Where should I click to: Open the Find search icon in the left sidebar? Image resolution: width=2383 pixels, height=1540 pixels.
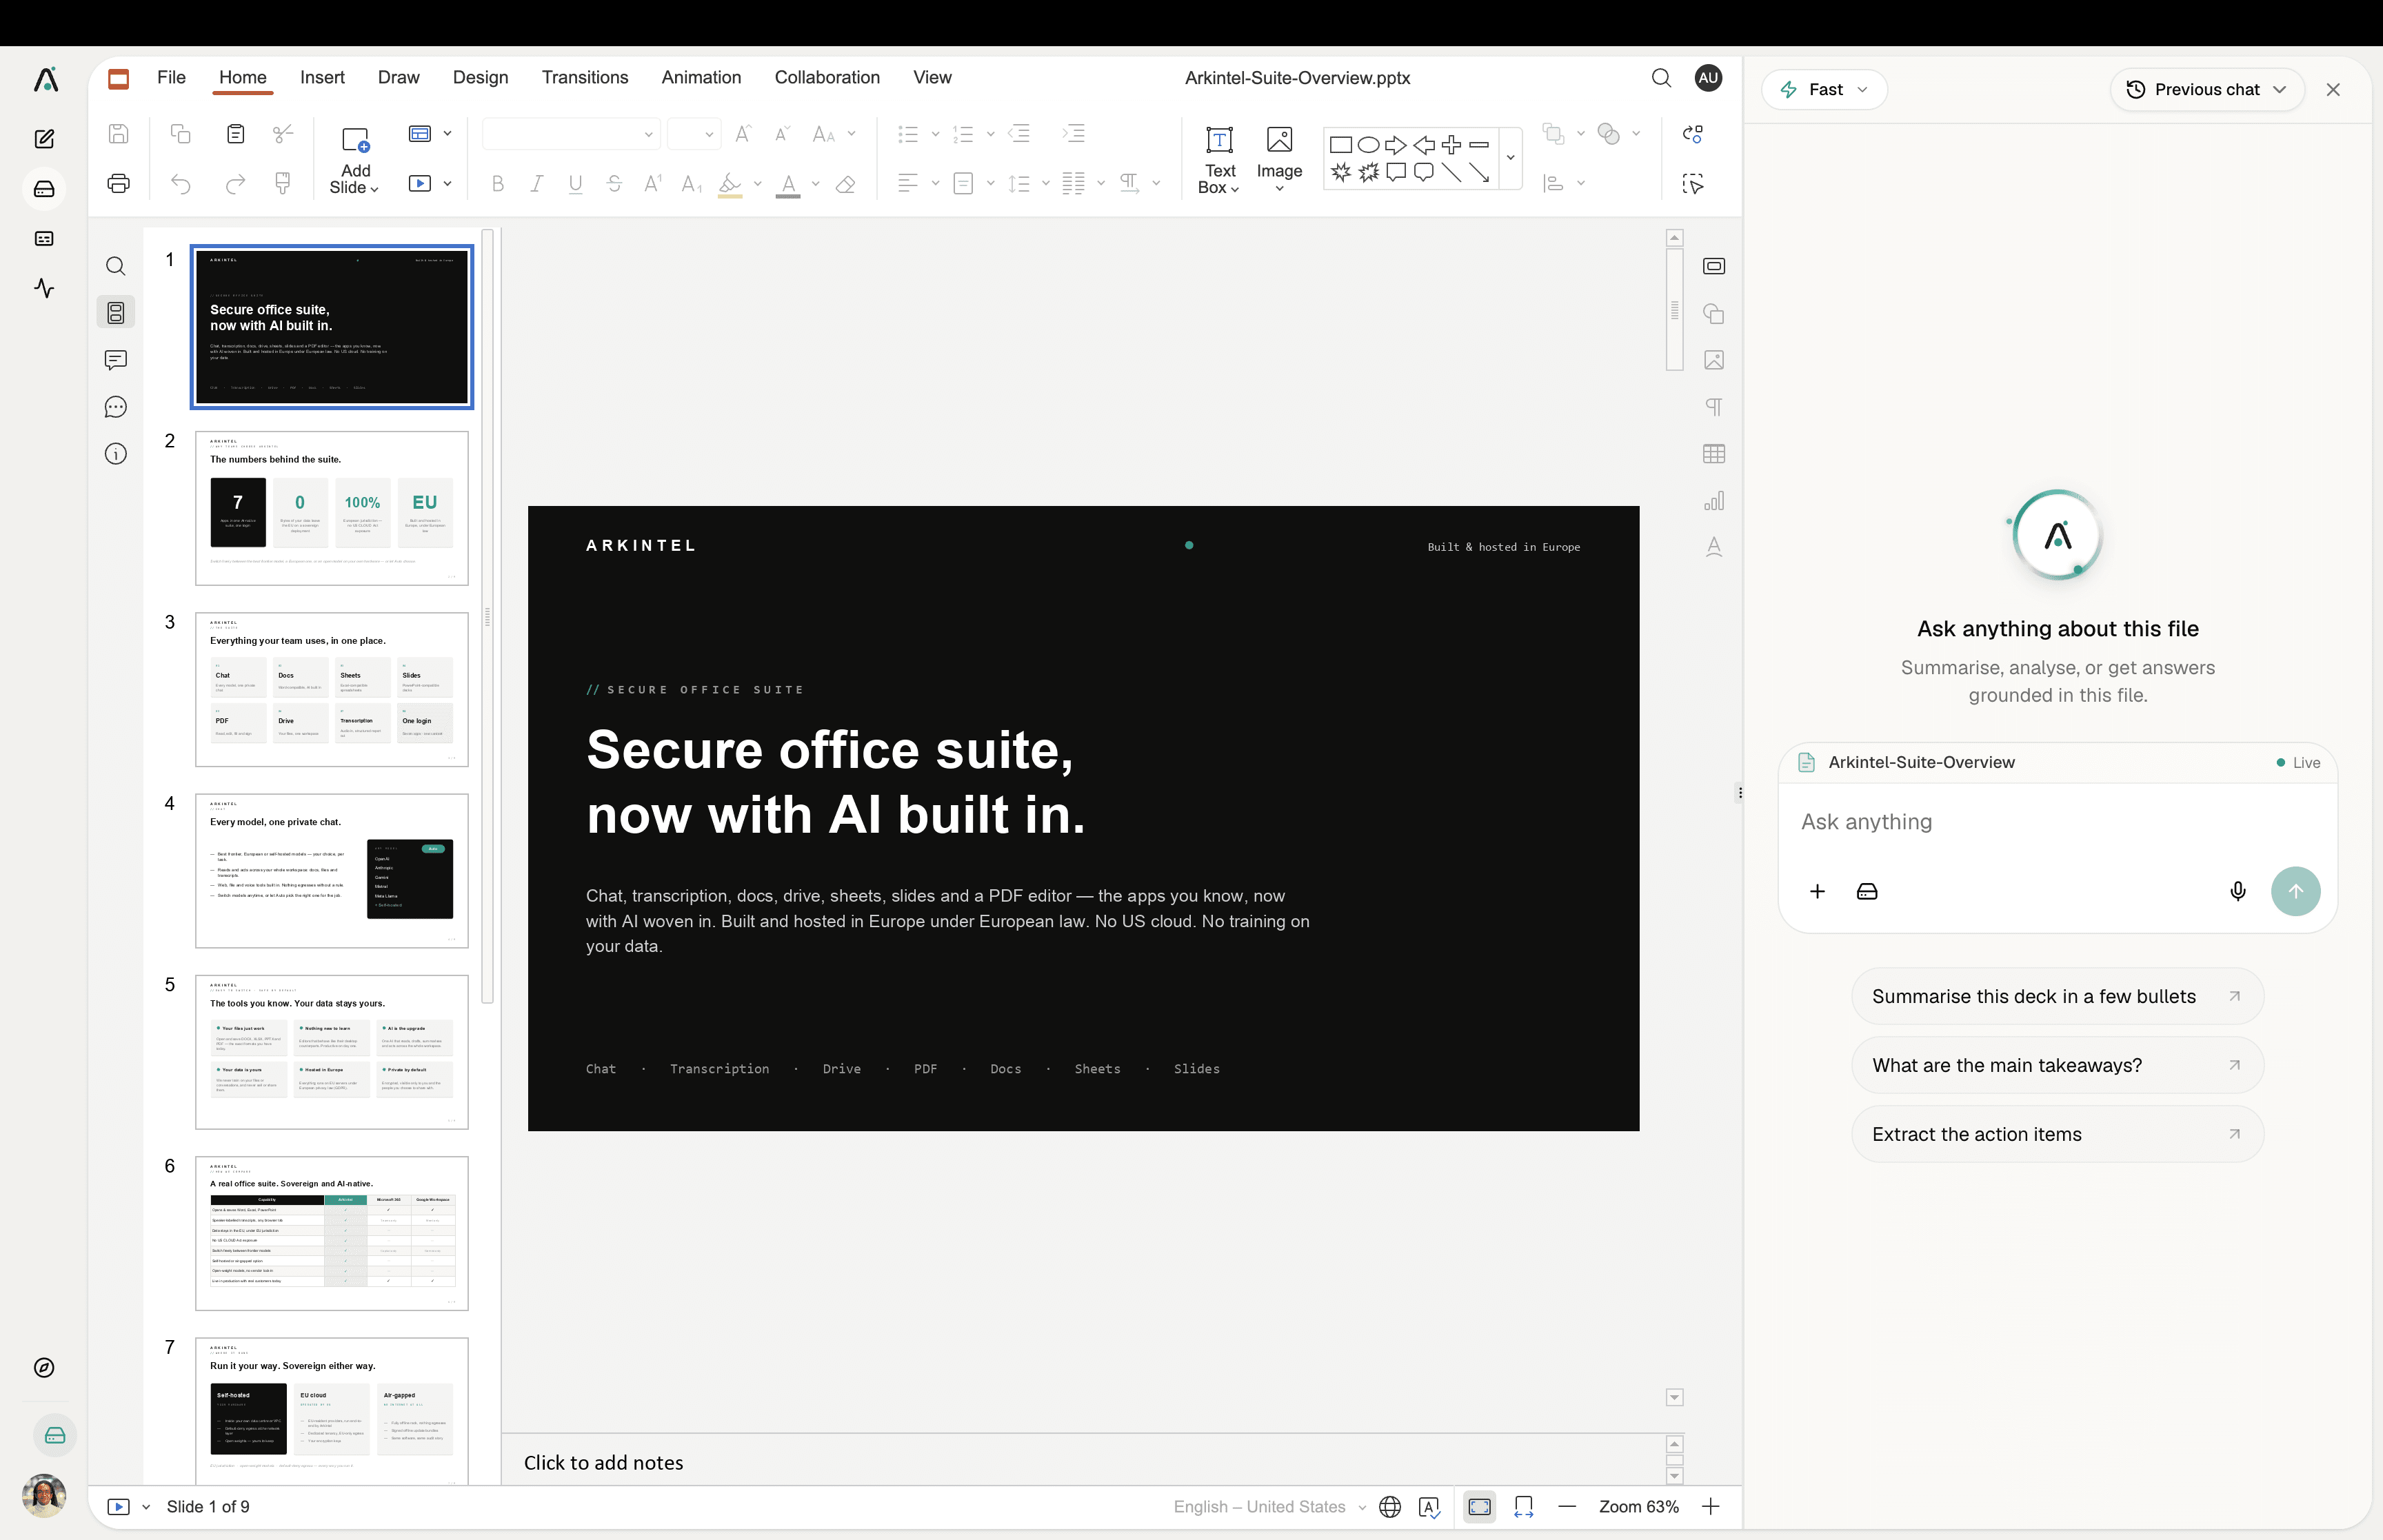[x=116, y=266]
